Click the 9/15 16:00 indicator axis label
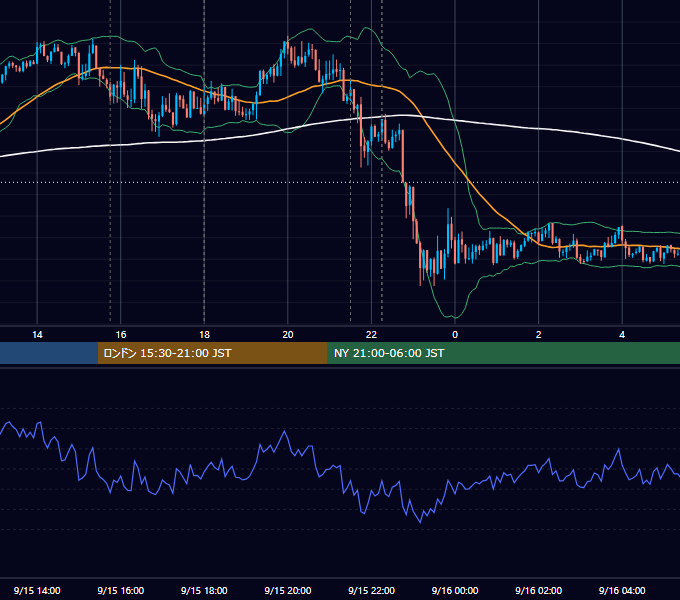Viewport: 680px width, 600px height. [121, 590]
